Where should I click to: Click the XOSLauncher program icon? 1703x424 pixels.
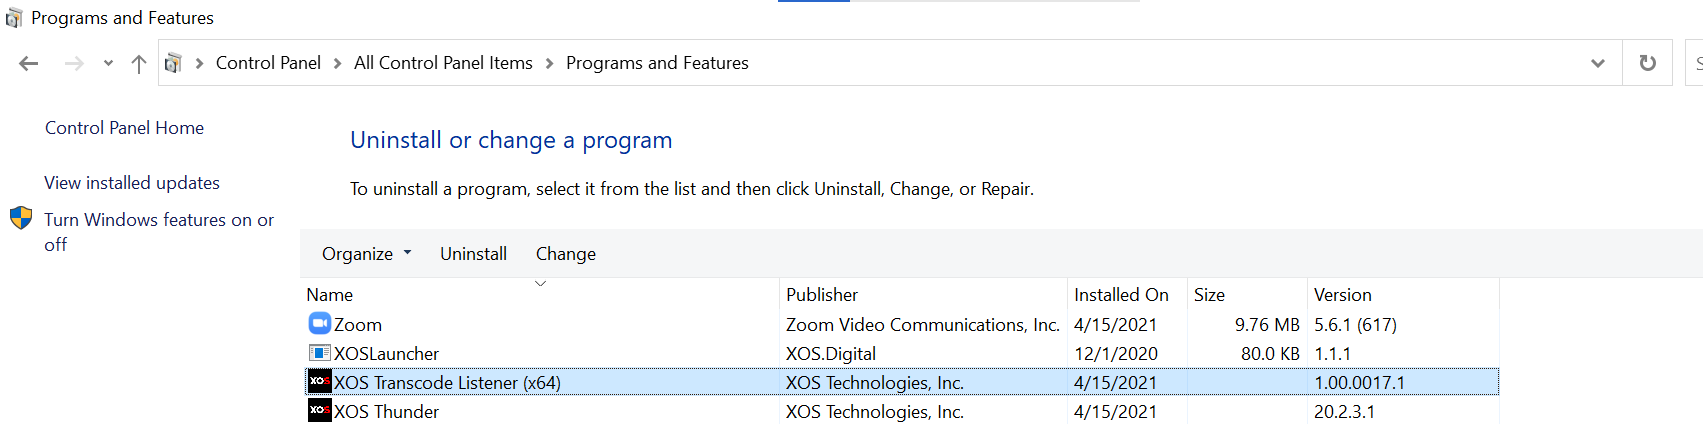(x=319, y=353)
